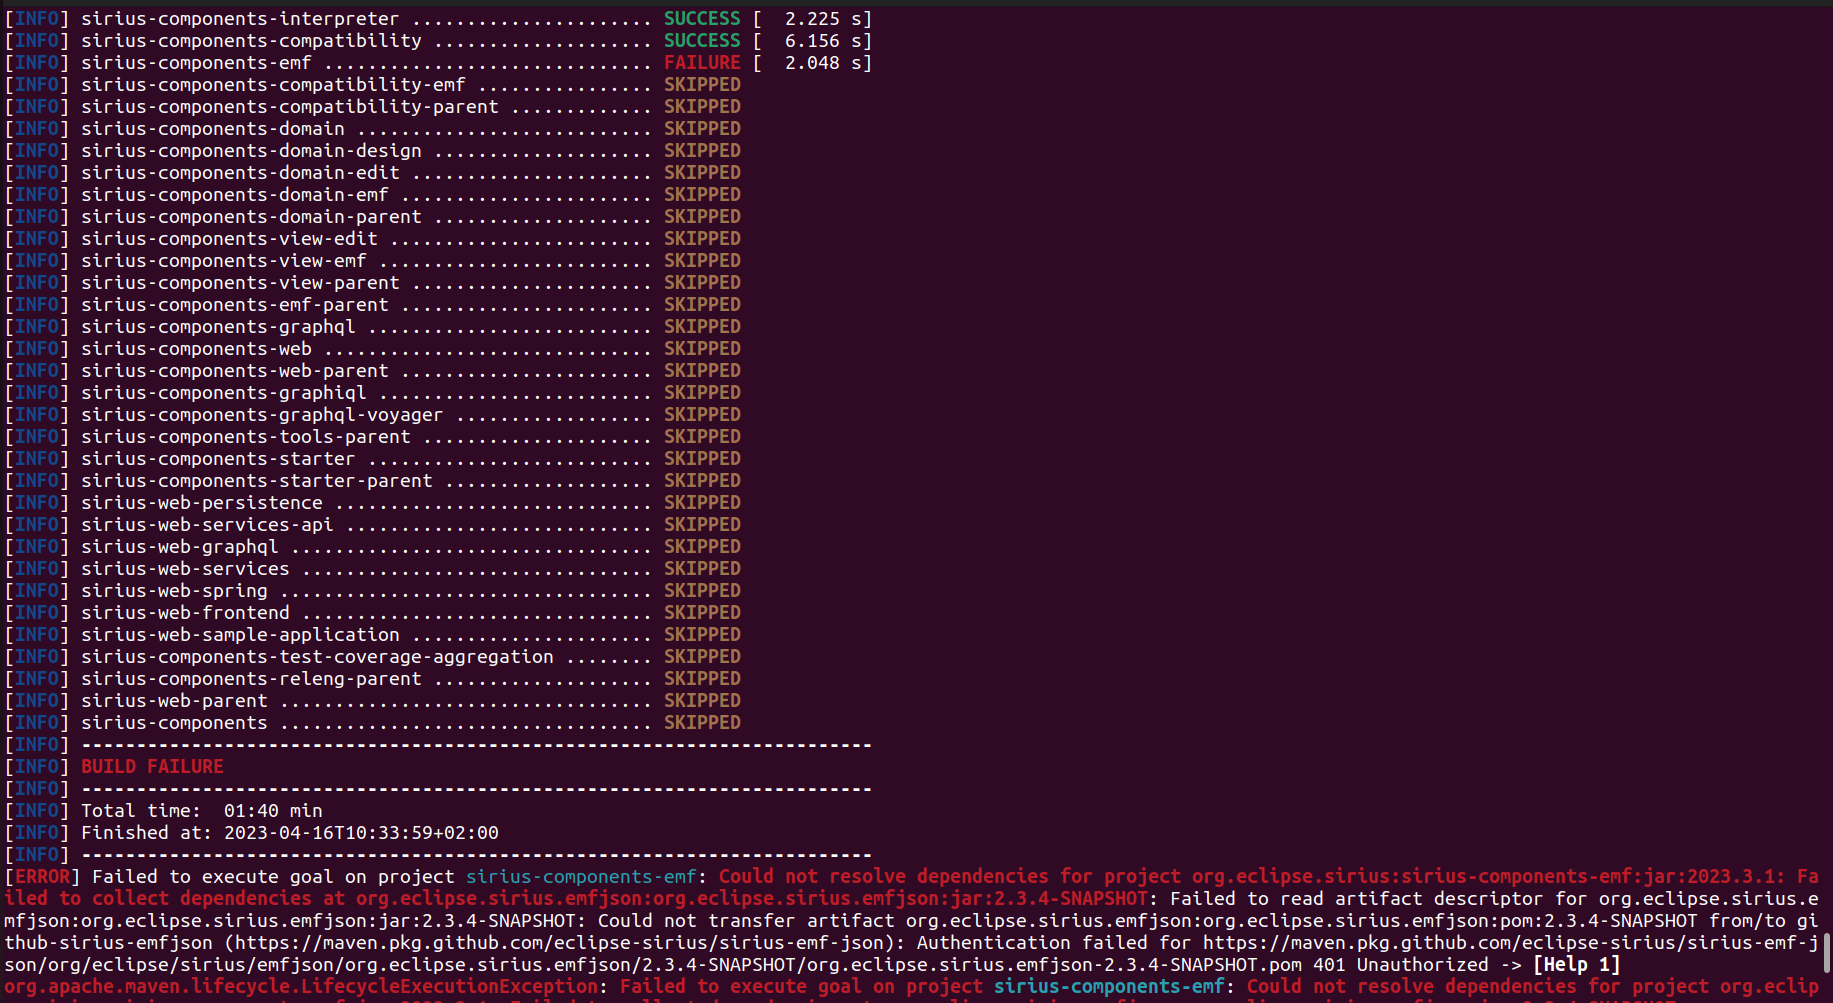Click 'sirius-web-persistence' row
The image size is (1833, 1003).
click(x=372, y=503)
